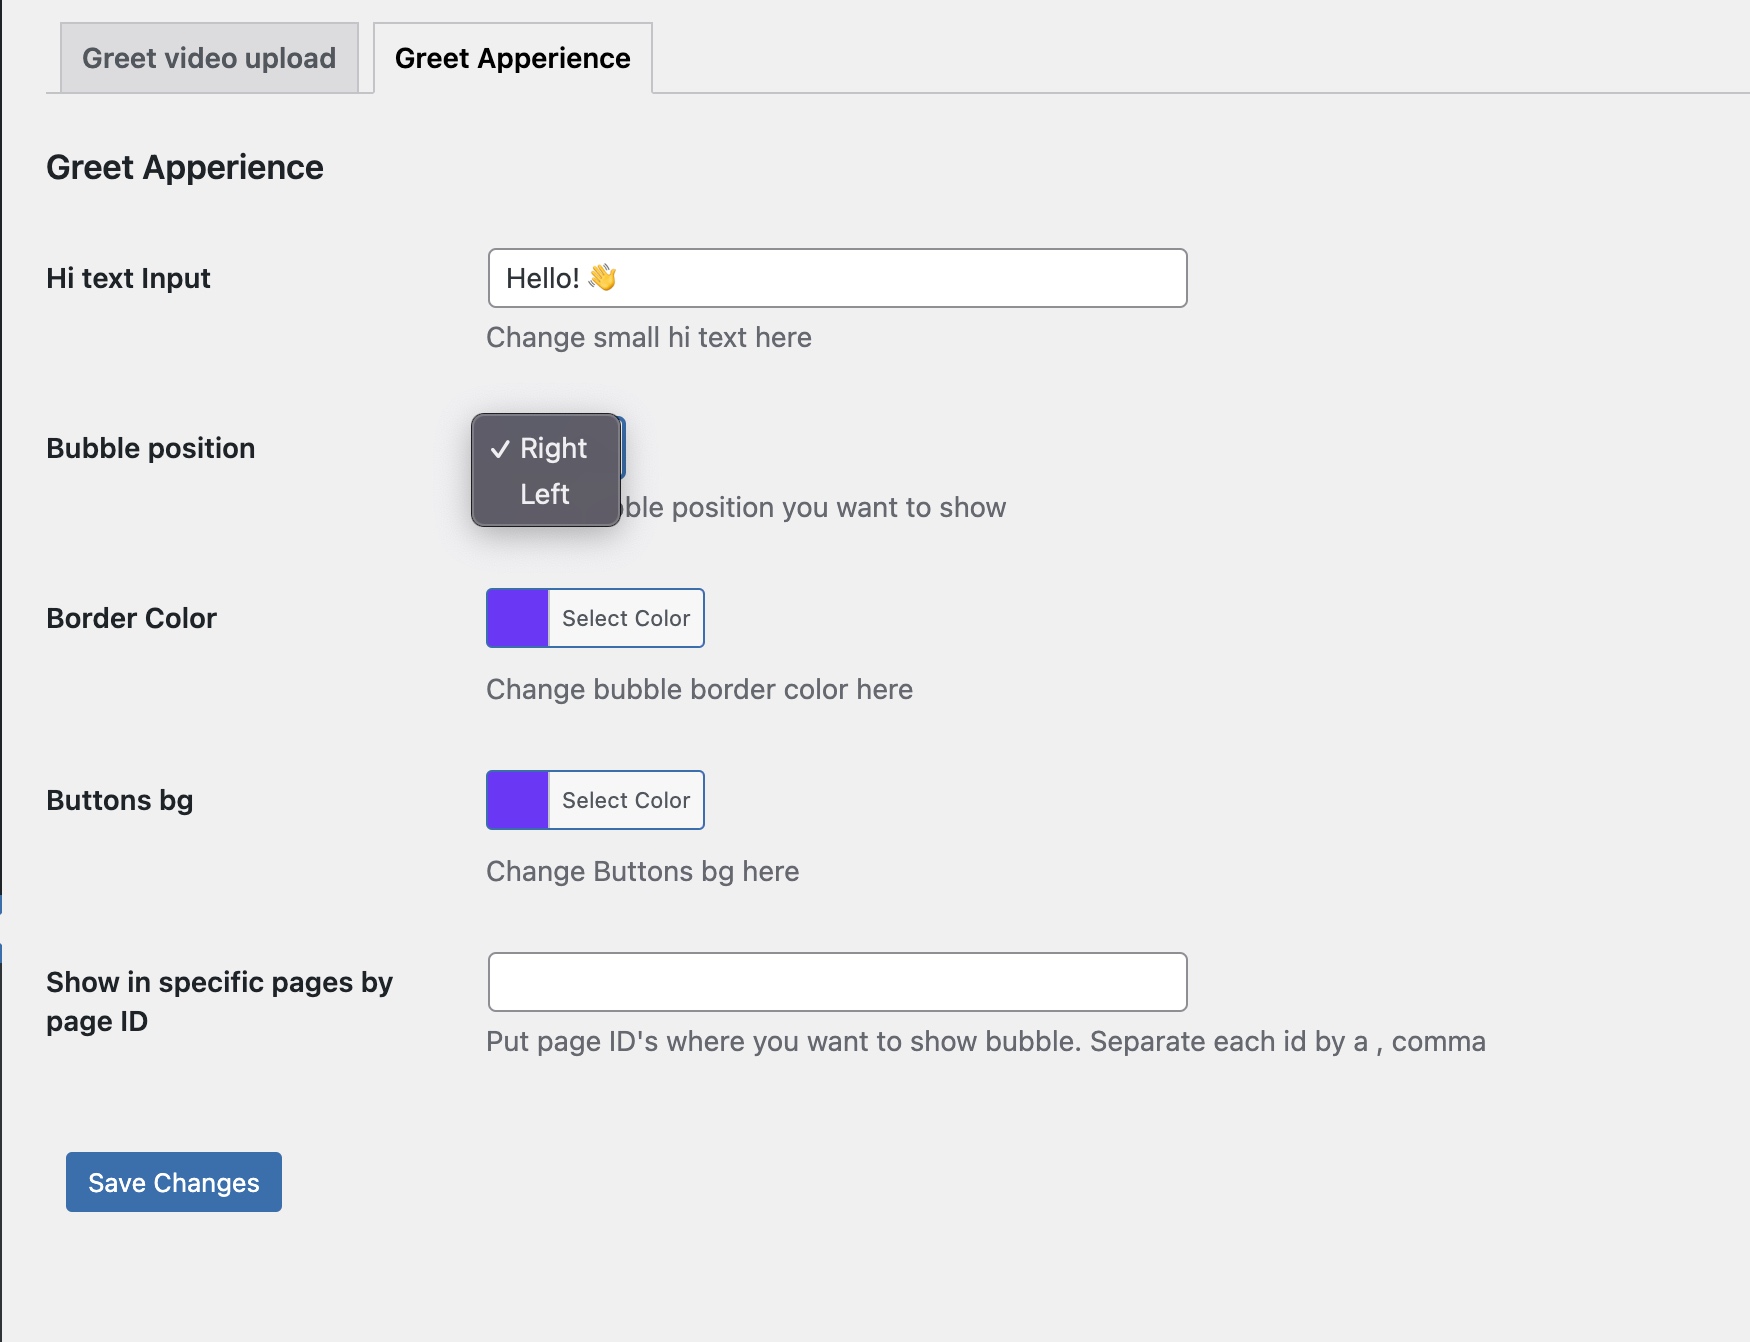This screenshot has width=1750, height=1342.
Task: Click the Buttons bg purple swatch
Action: pos(516,799)
